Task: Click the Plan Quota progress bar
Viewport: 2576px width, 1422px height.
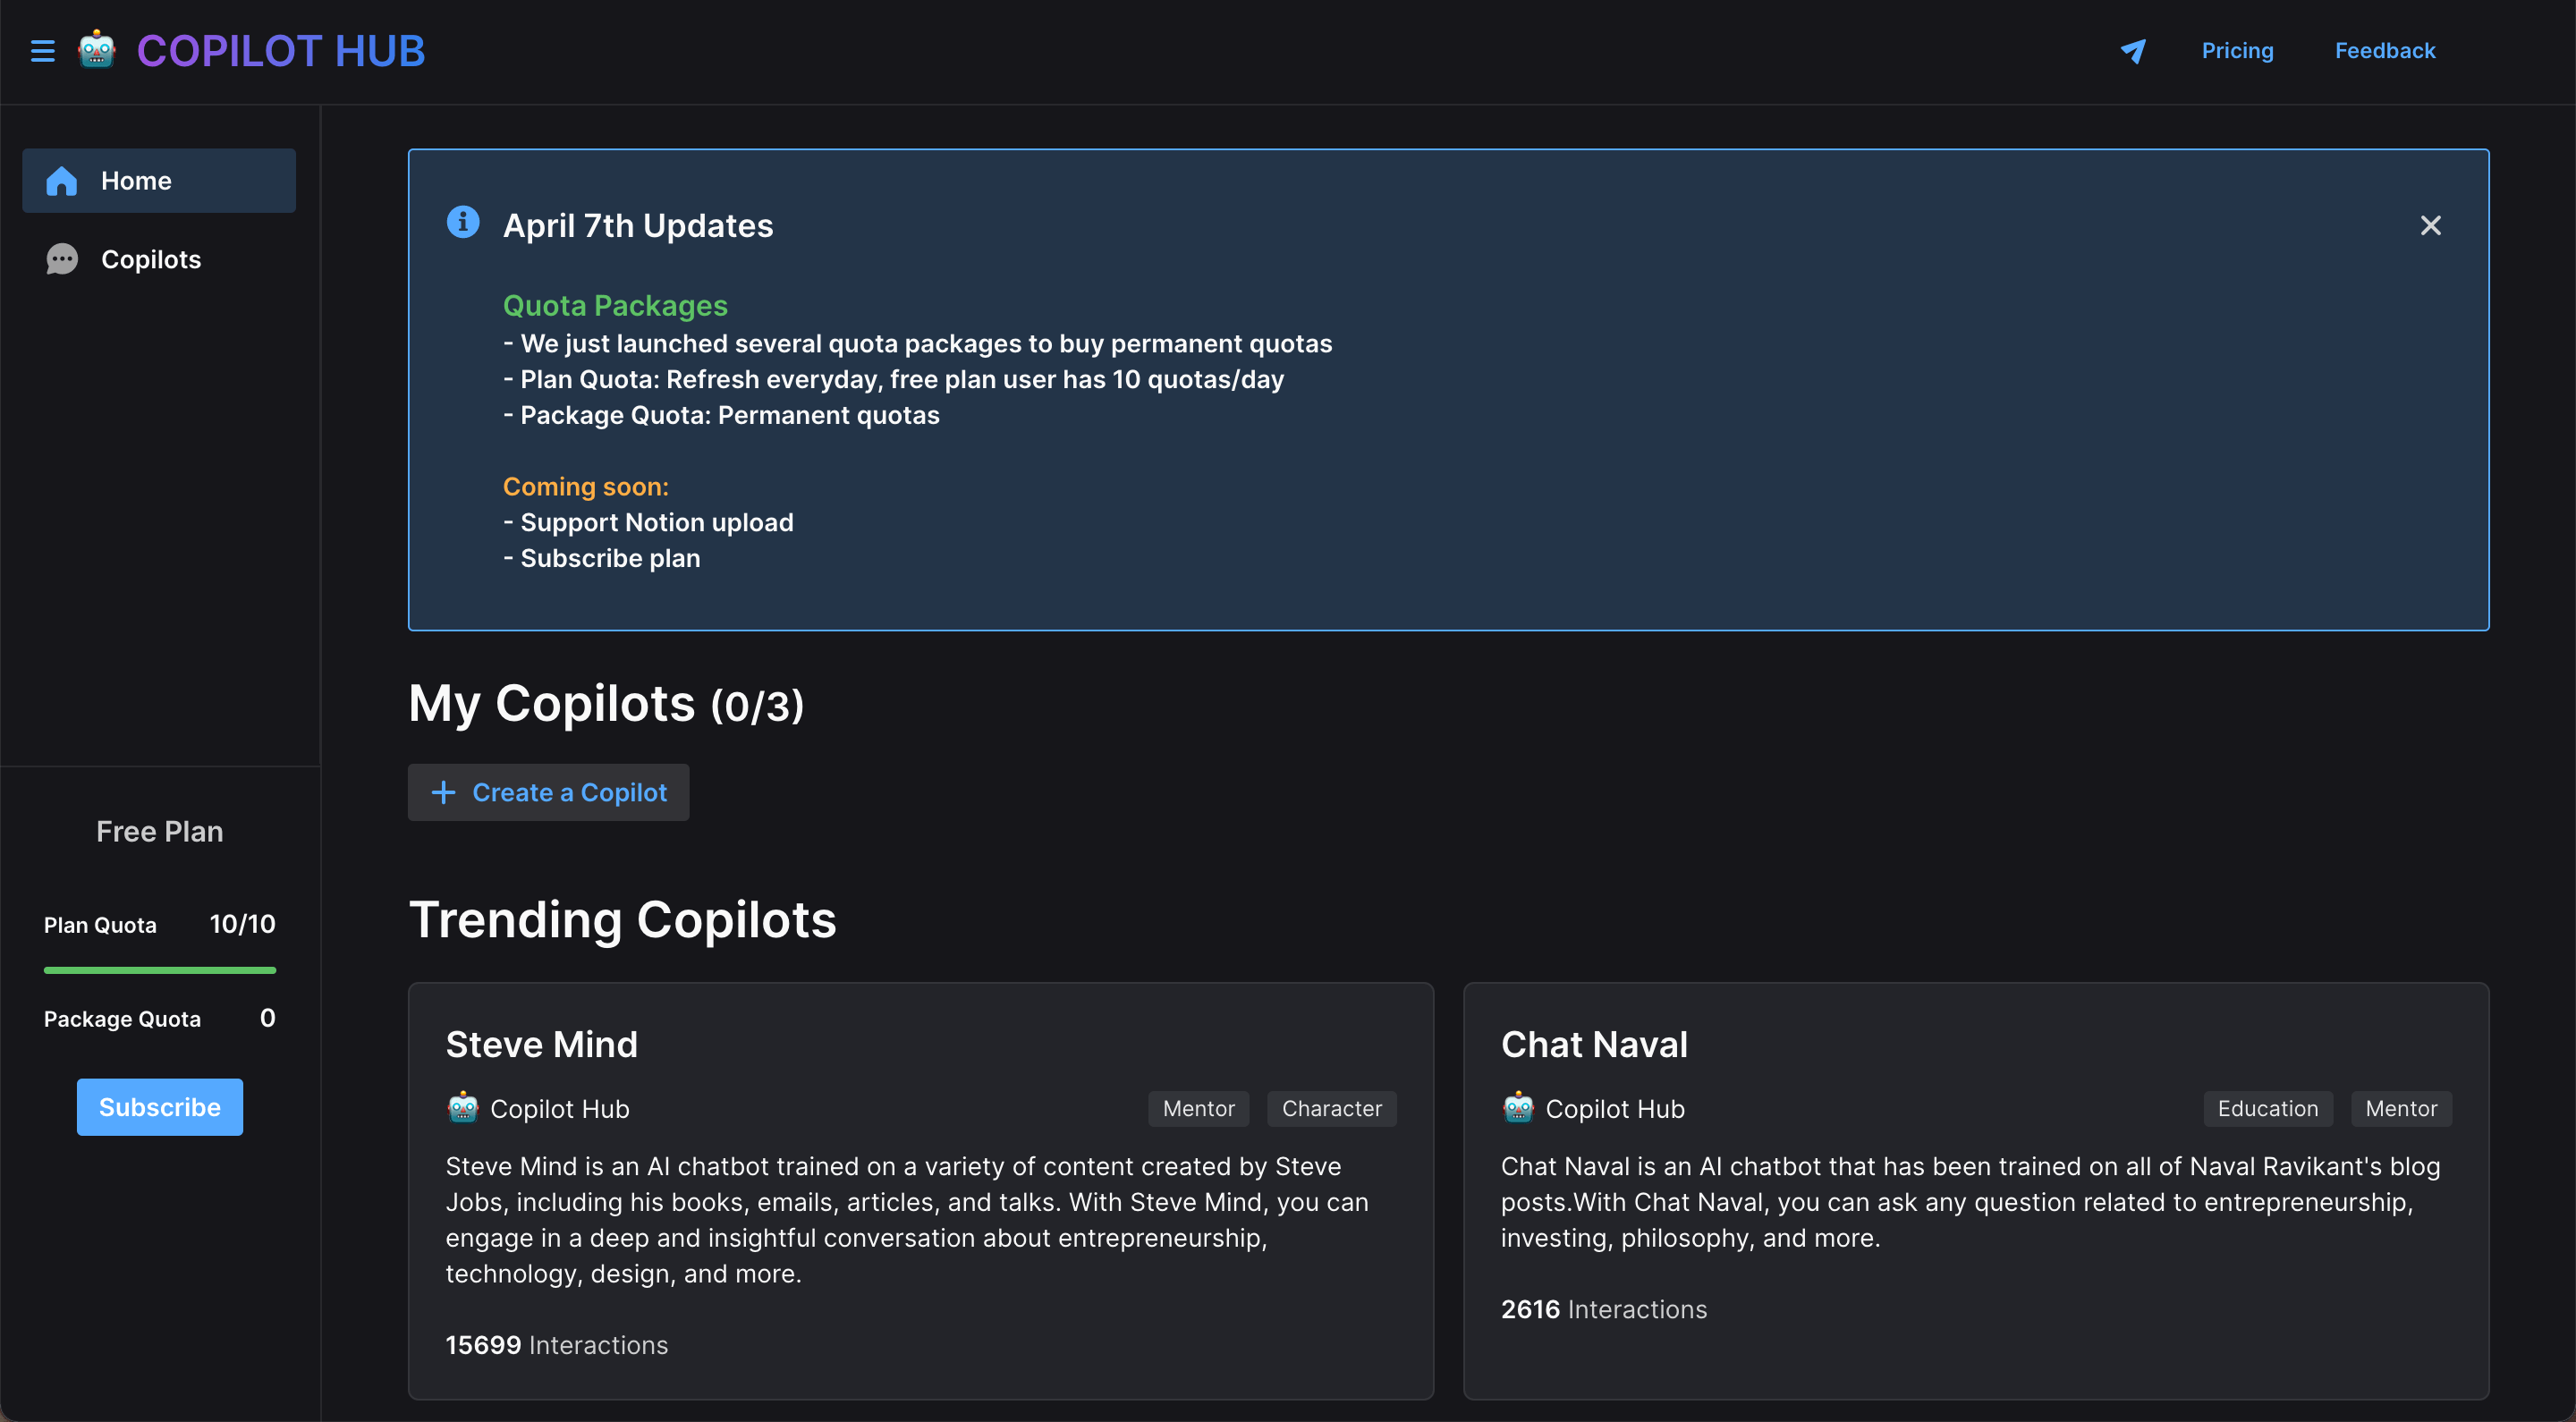Action: tap(160, 970)
